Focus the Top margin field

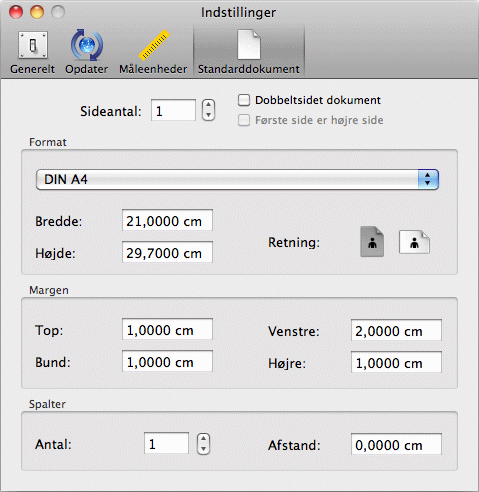tap(167, 329)
